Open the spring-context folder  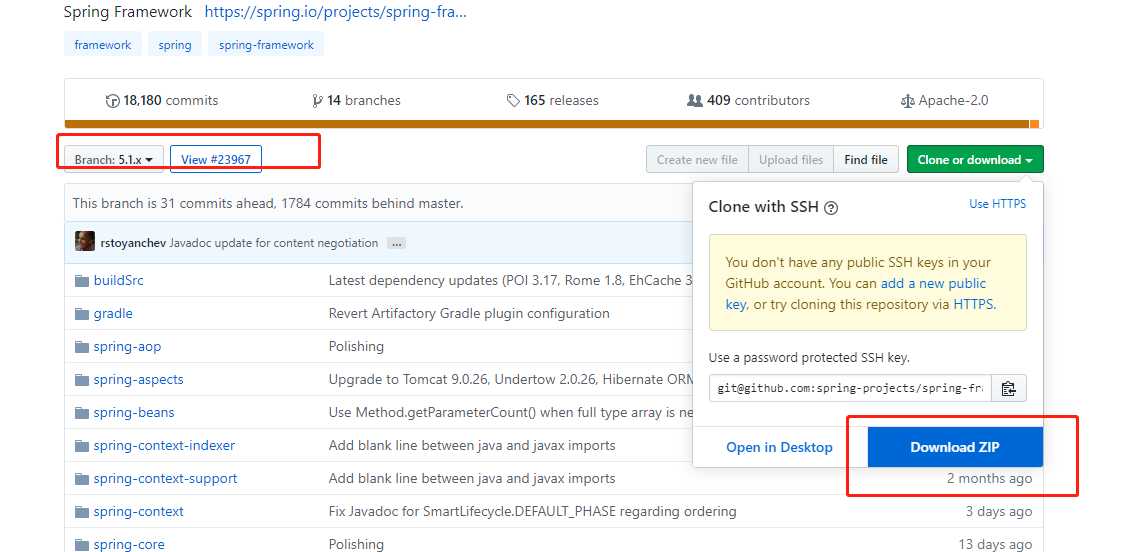138,511
